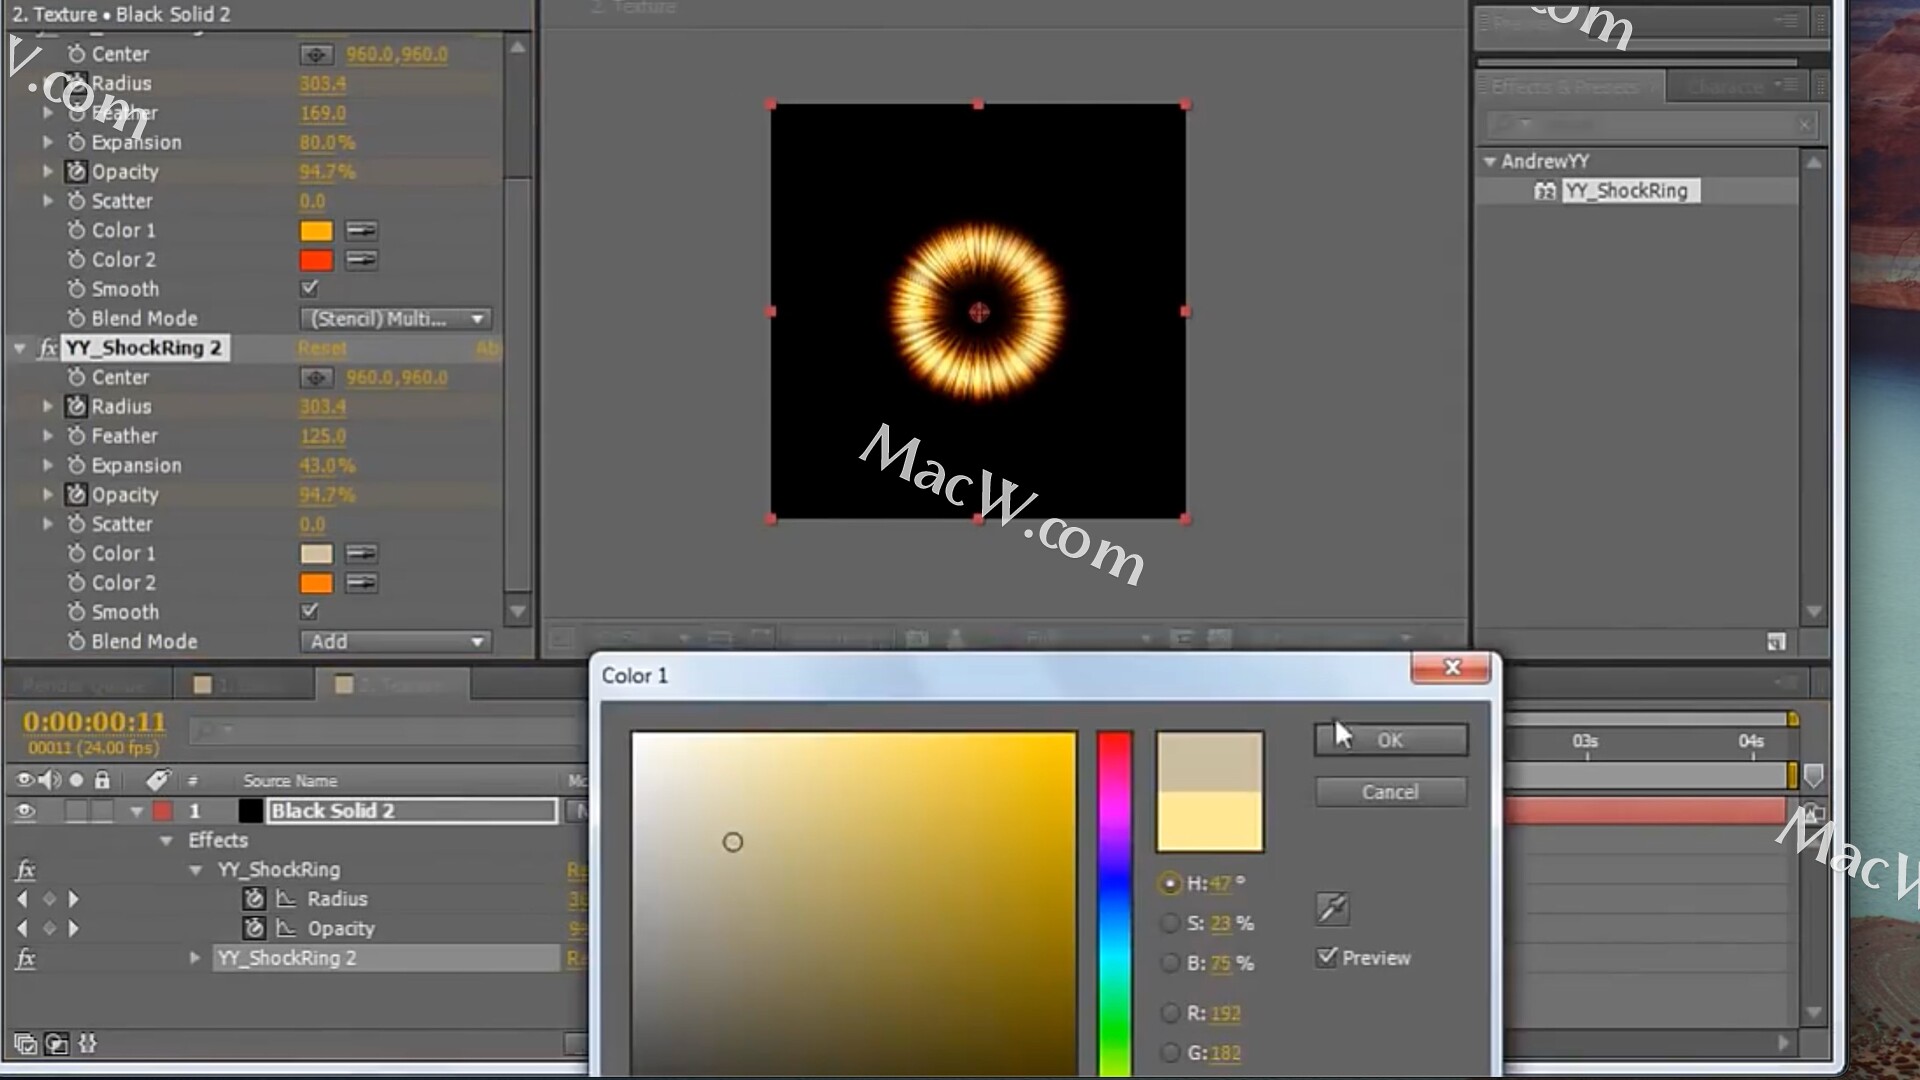Click the fx icon beside YY_ShockRing 2 in the timeline

(x=26, y=958)
